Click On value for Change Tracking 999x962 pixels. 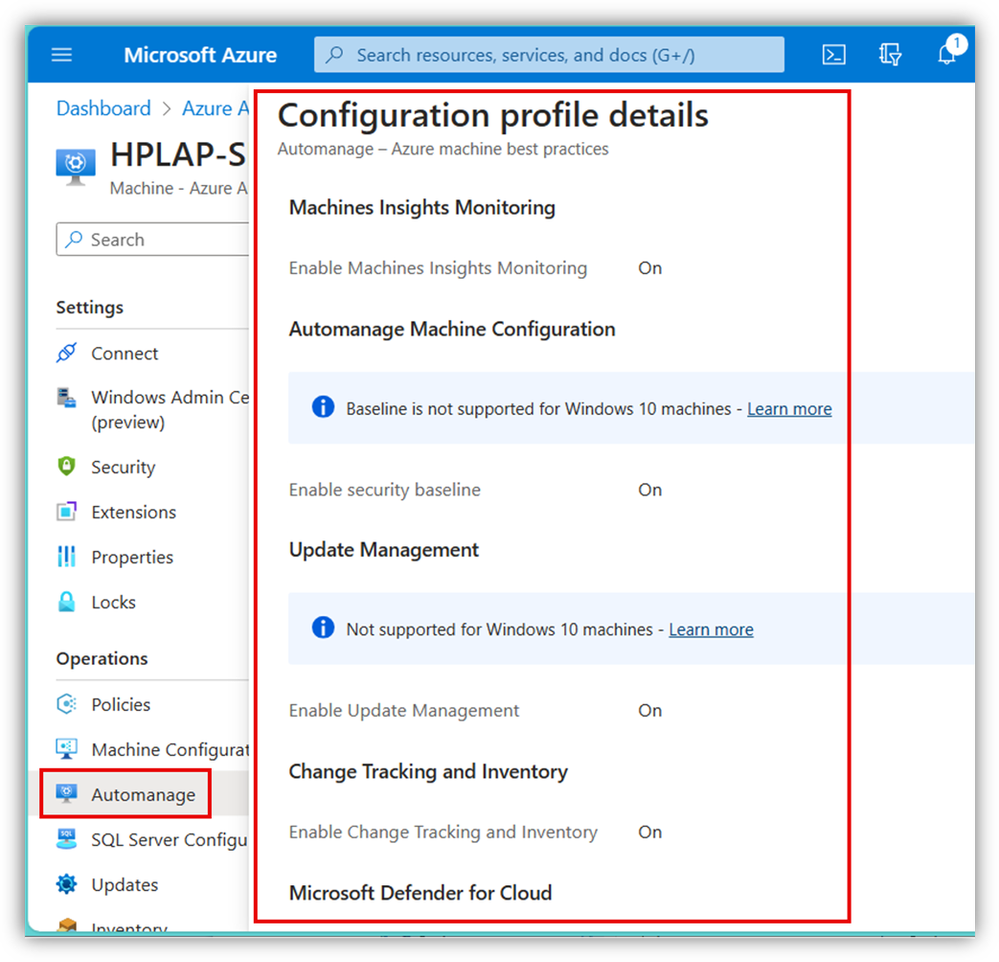click(650, 832)
